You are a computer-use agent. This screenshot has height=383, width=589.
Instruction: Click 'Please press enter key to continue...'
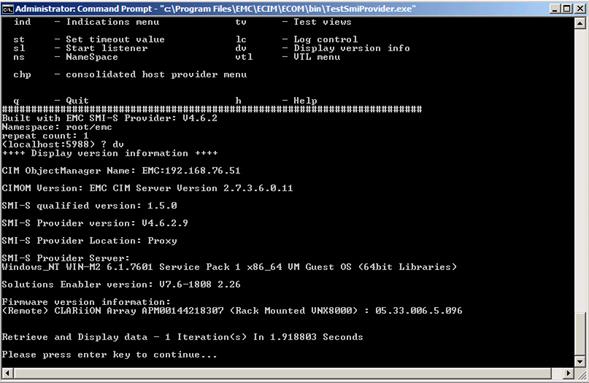click(x=110, y=354)
